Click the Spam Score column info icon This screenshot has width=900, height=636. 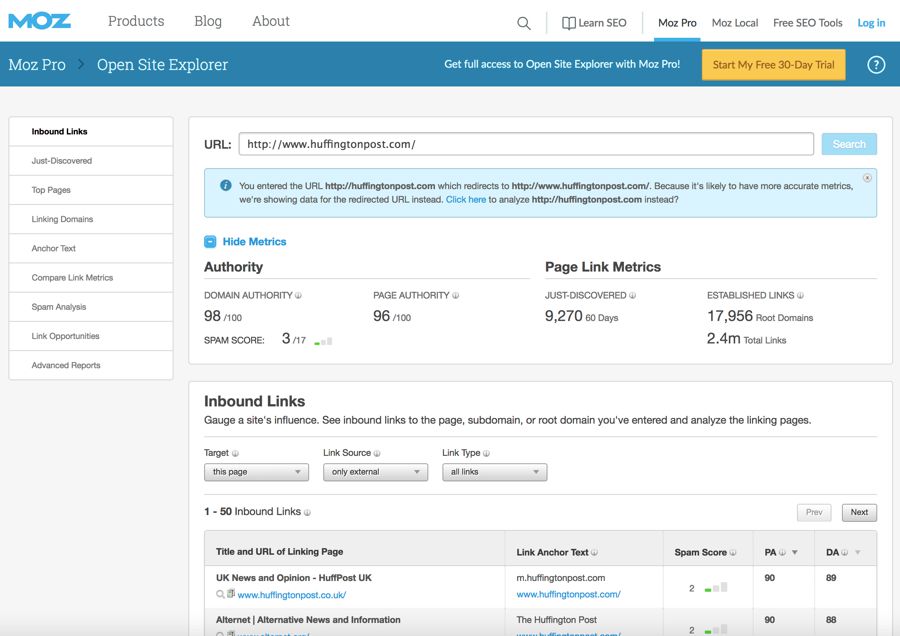[x=733, y=552]
